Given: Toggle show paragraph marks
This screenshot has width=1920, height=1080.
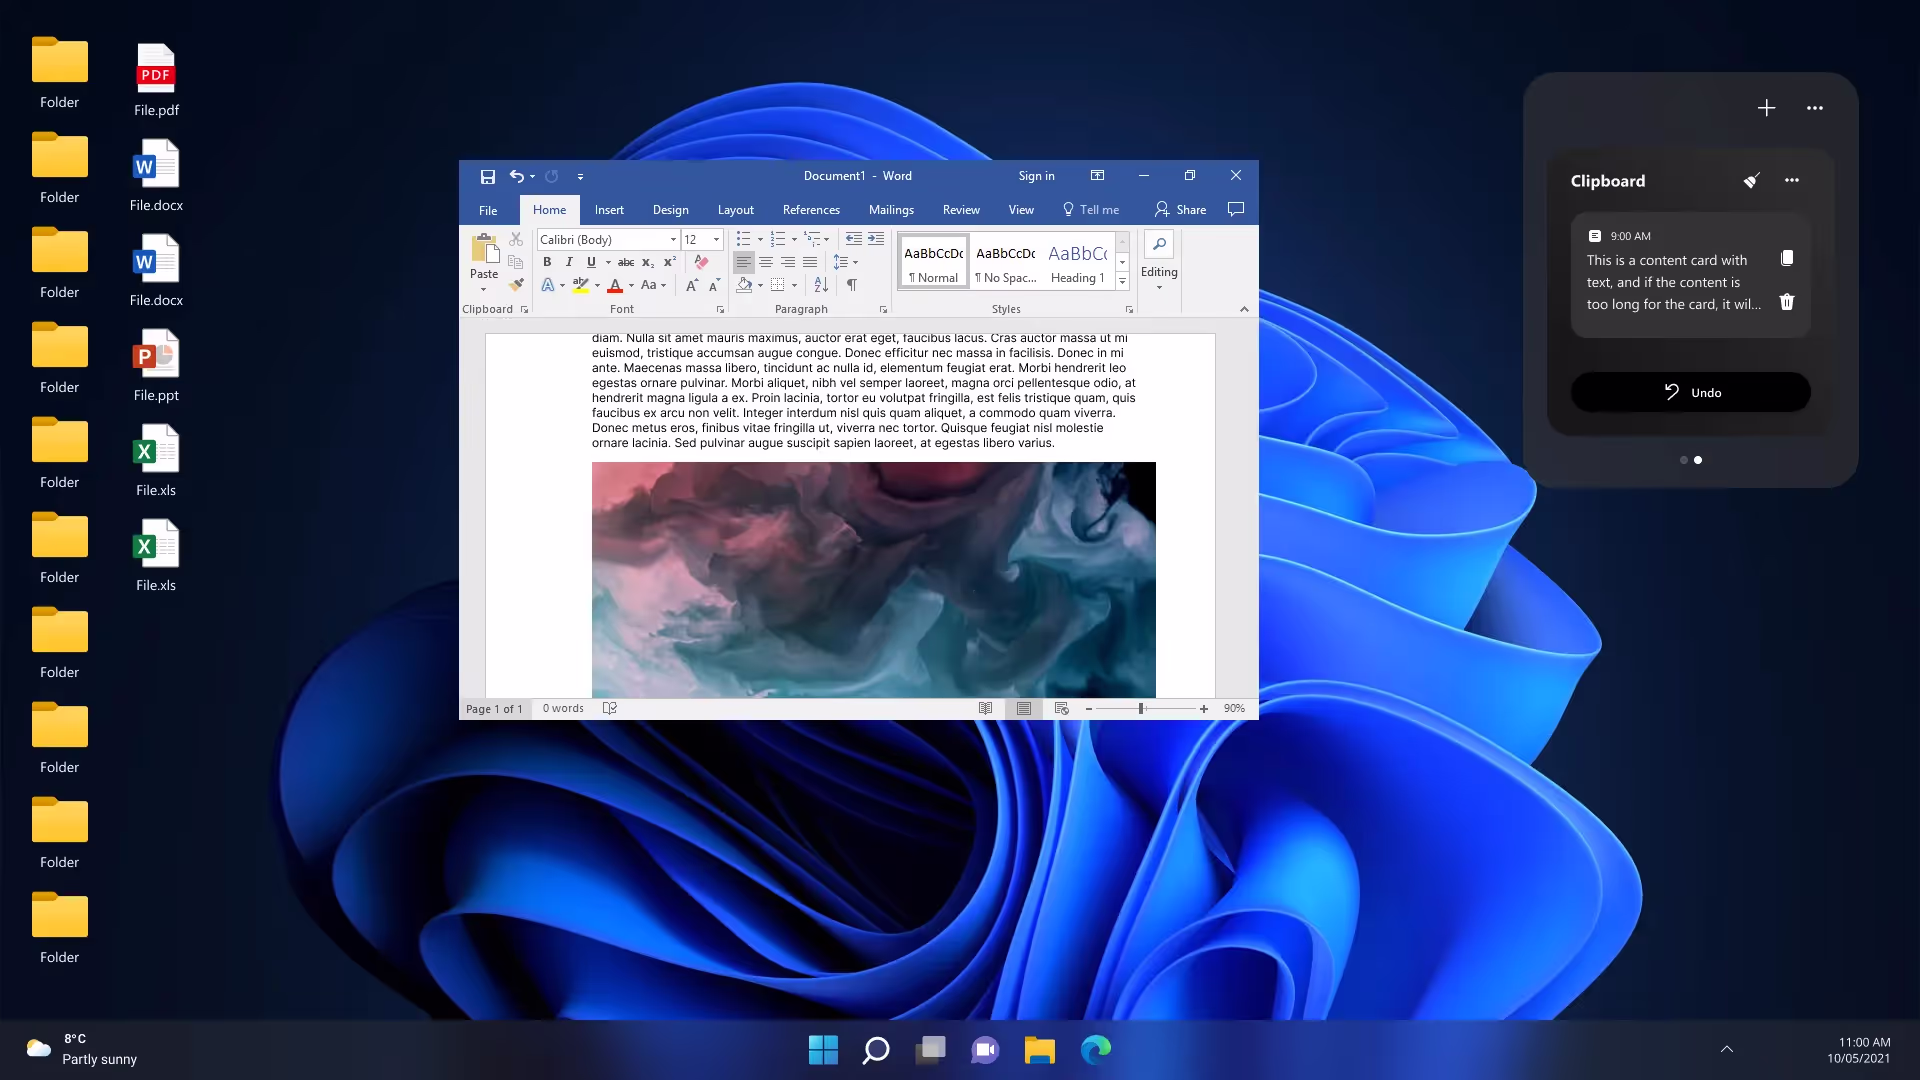Looking at the screenshot, I should click(x=852, y=285).
